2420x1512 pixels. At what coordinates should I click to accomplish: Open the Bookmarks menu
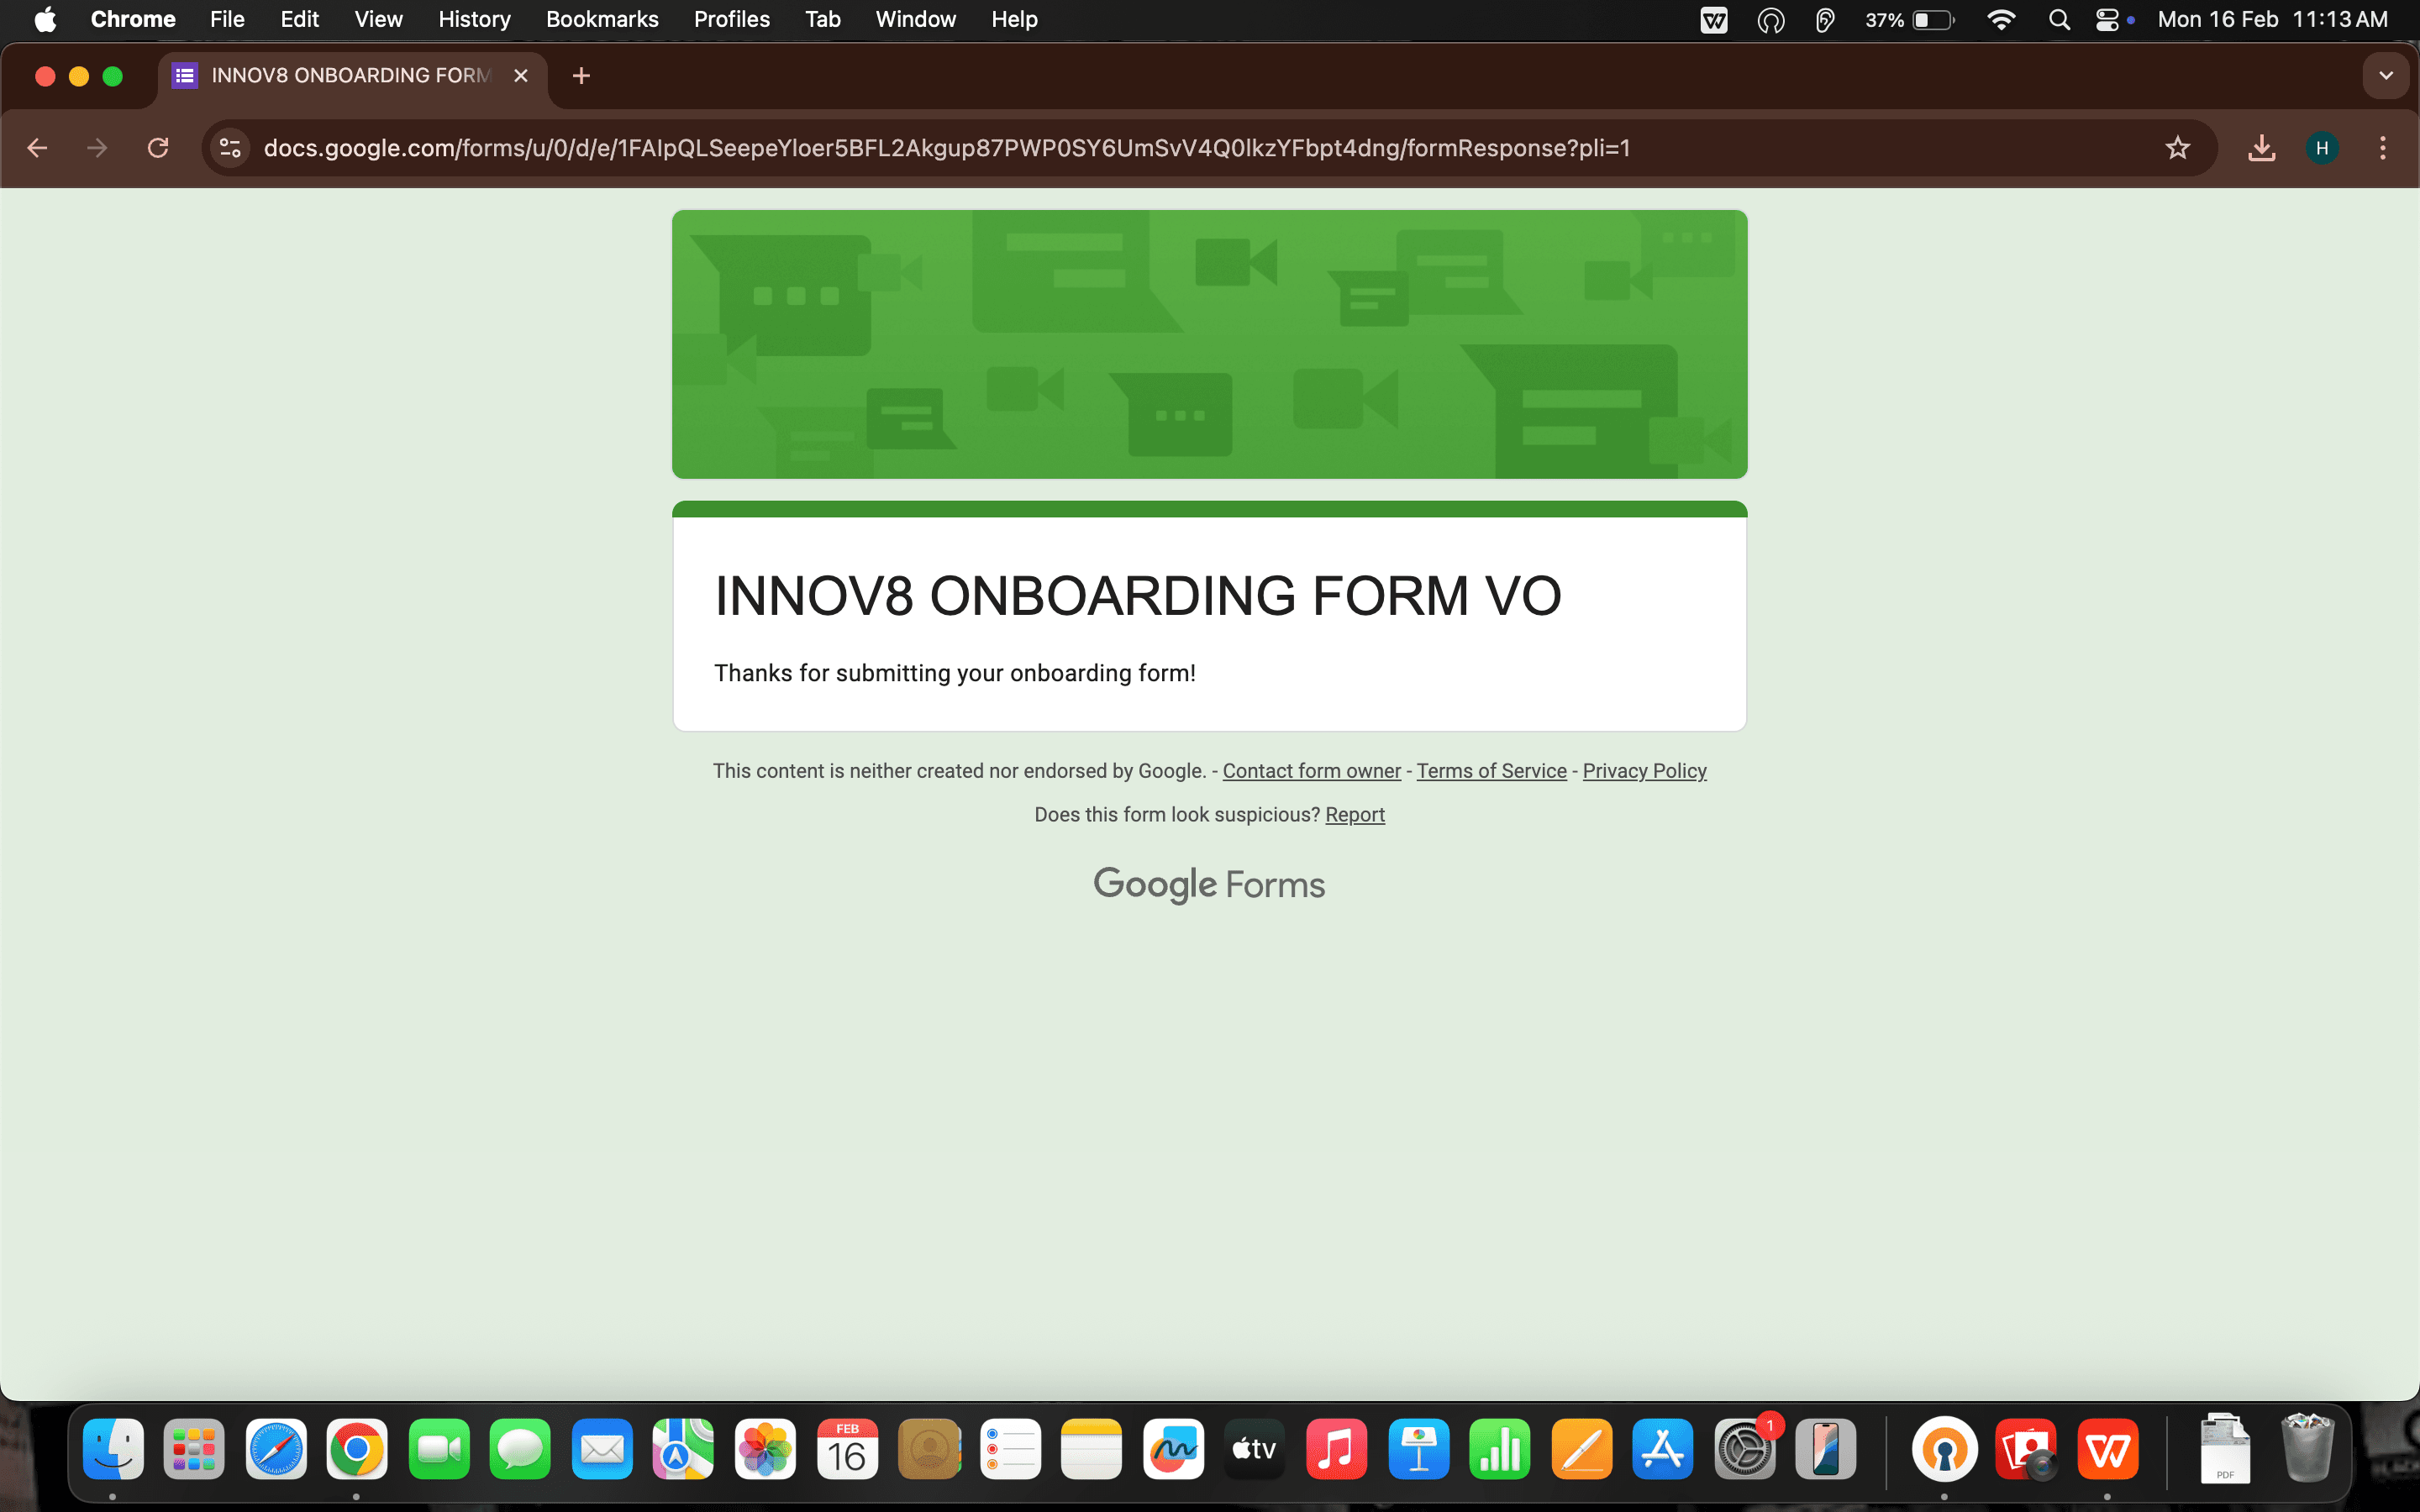(x=601, y=19)
